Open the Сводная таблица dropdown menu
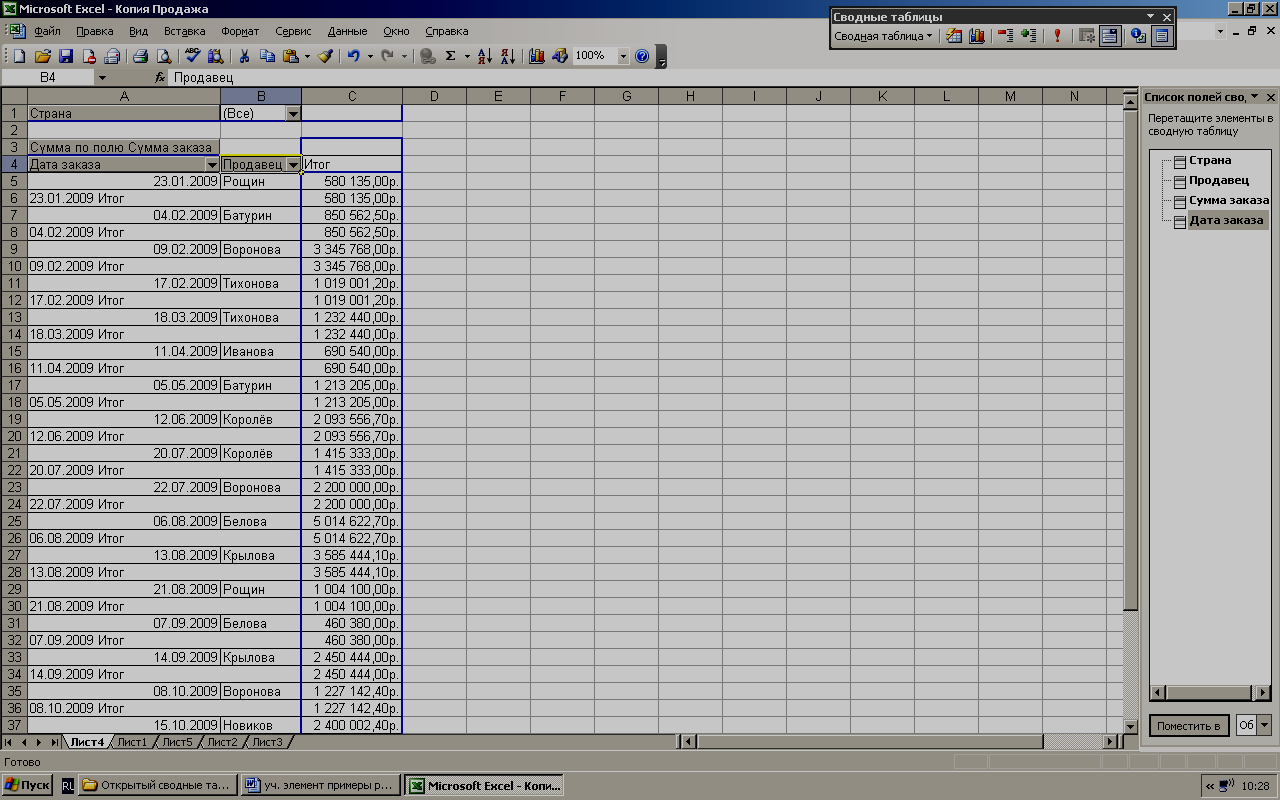Image resolution: width=1280 pixels, height=800 pixels. tap(883, 36)
